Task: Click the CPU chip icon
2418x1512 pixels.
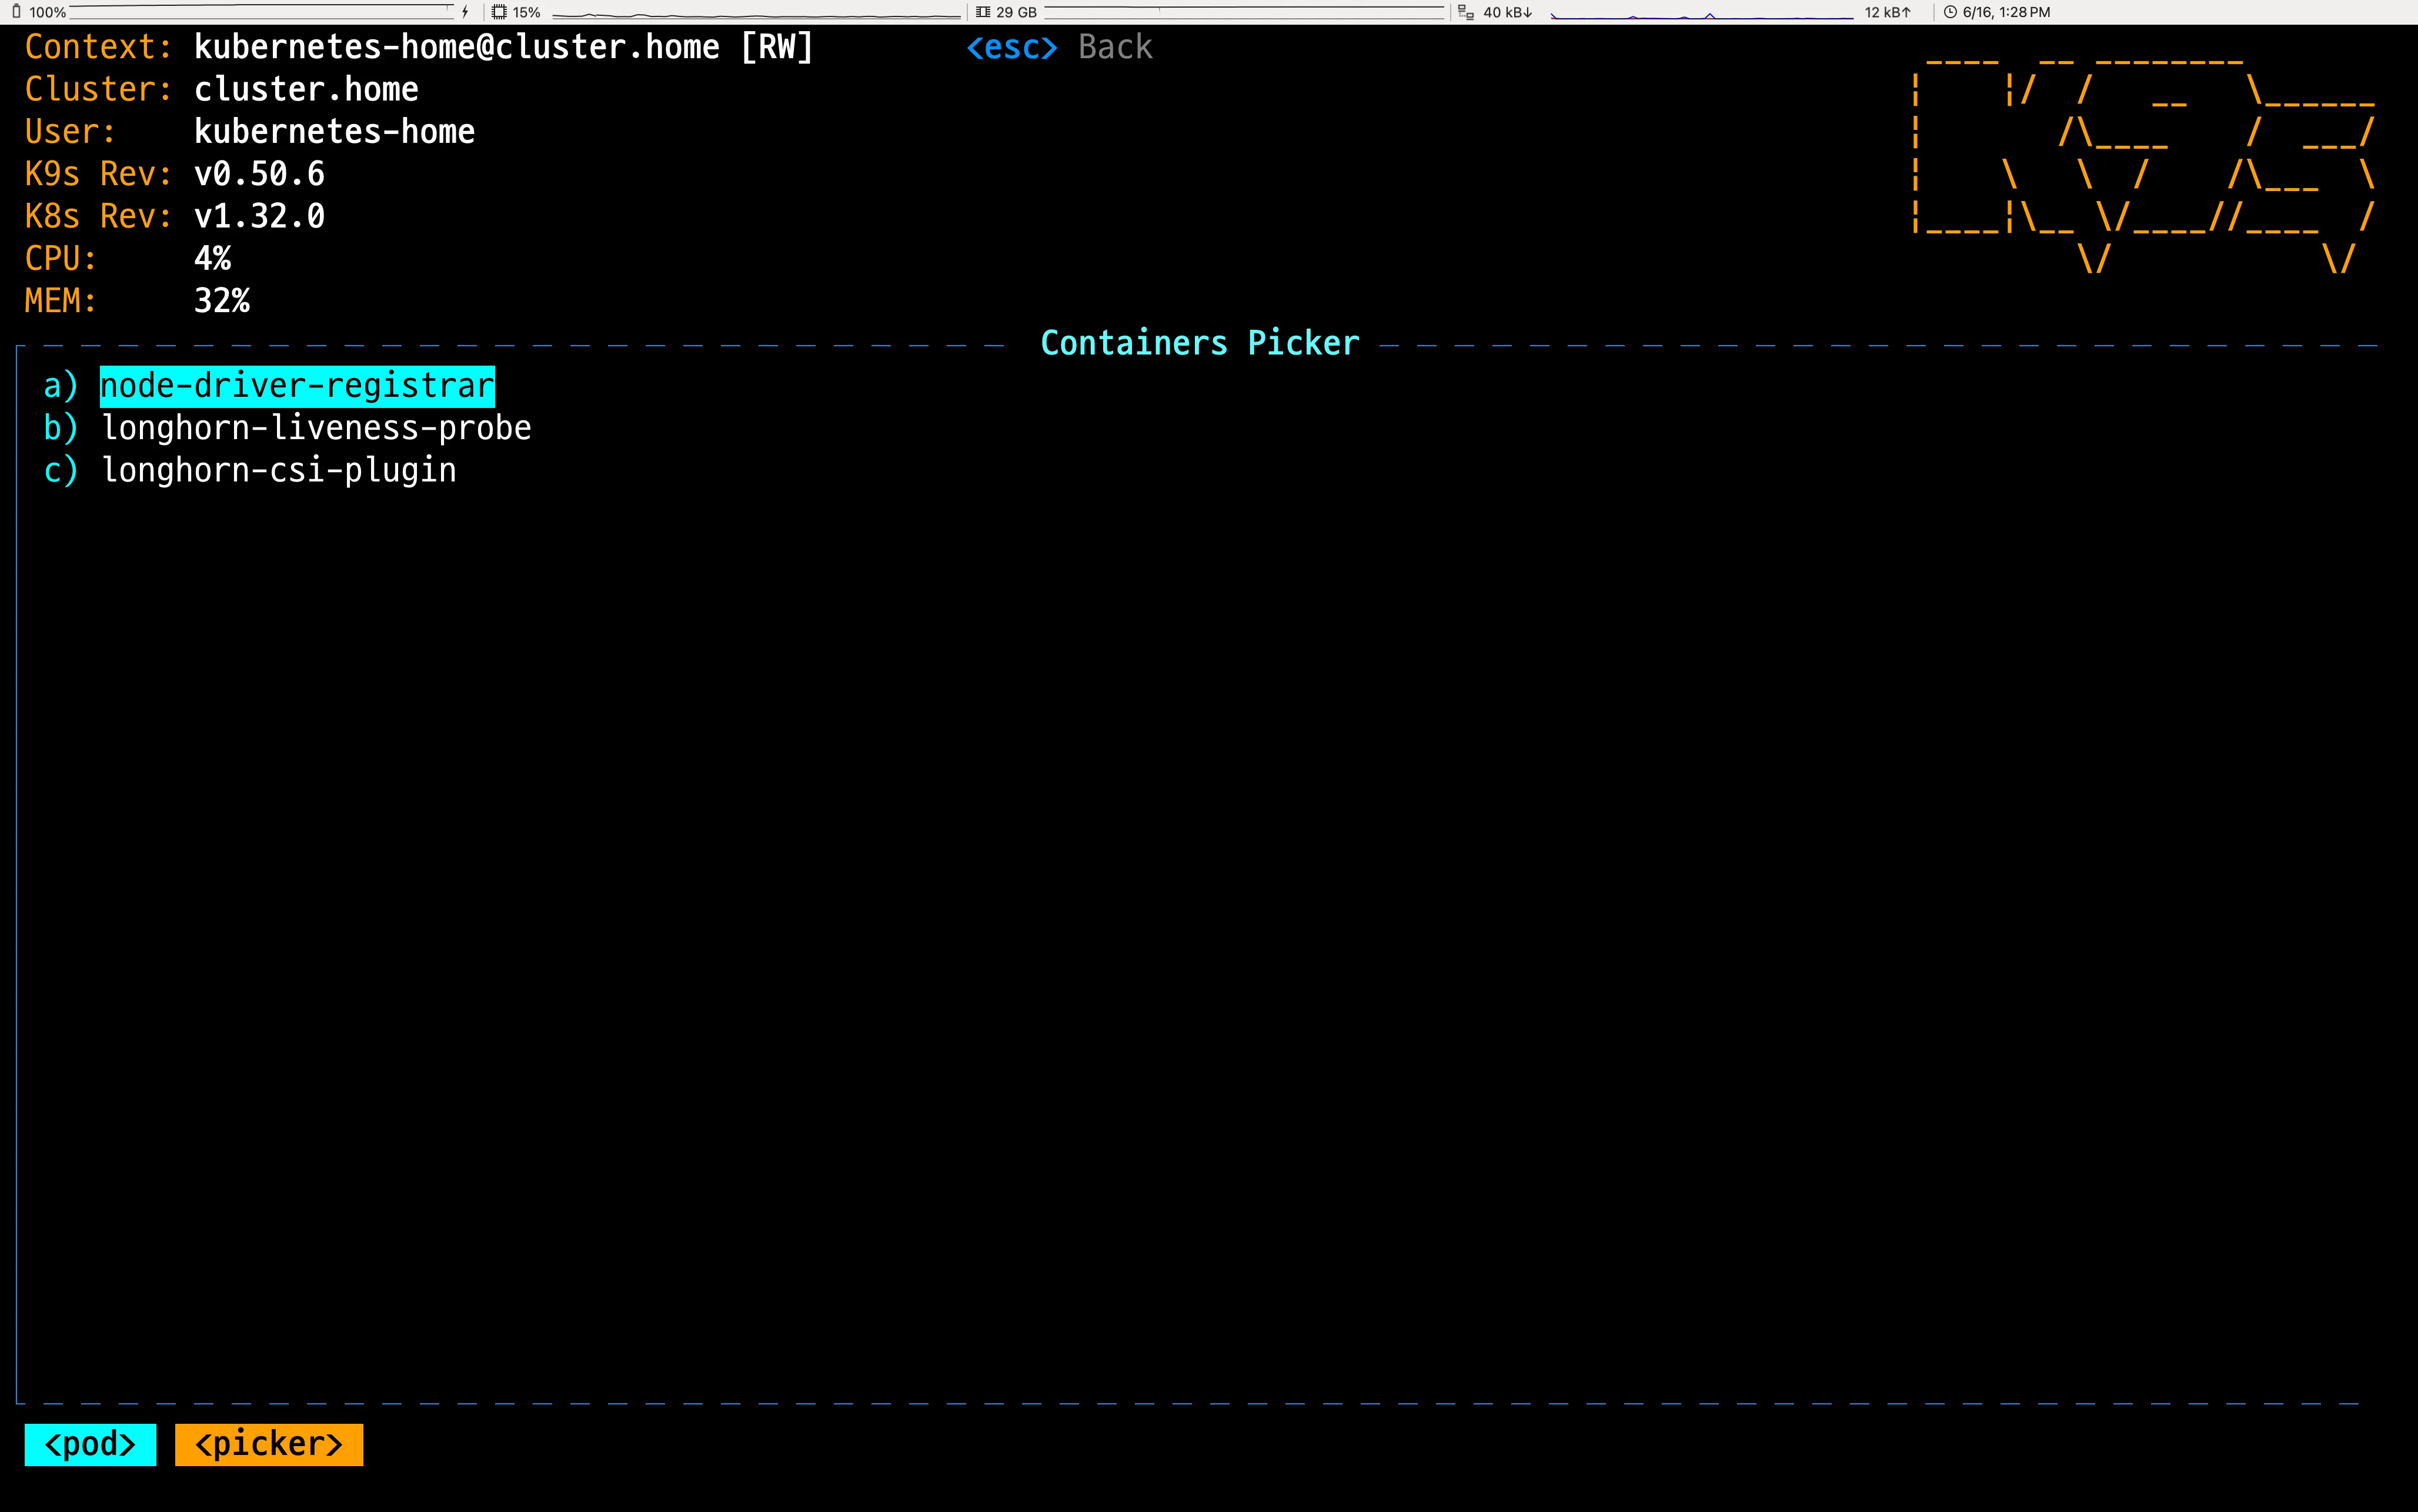Action: tap(499, 12)
